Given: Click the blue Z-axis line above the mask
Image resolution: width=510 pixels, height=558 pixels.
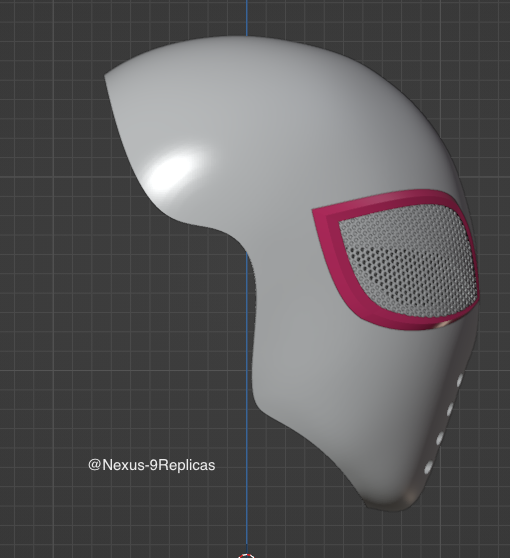Looking at the screenshot, I should coord(247,18).
